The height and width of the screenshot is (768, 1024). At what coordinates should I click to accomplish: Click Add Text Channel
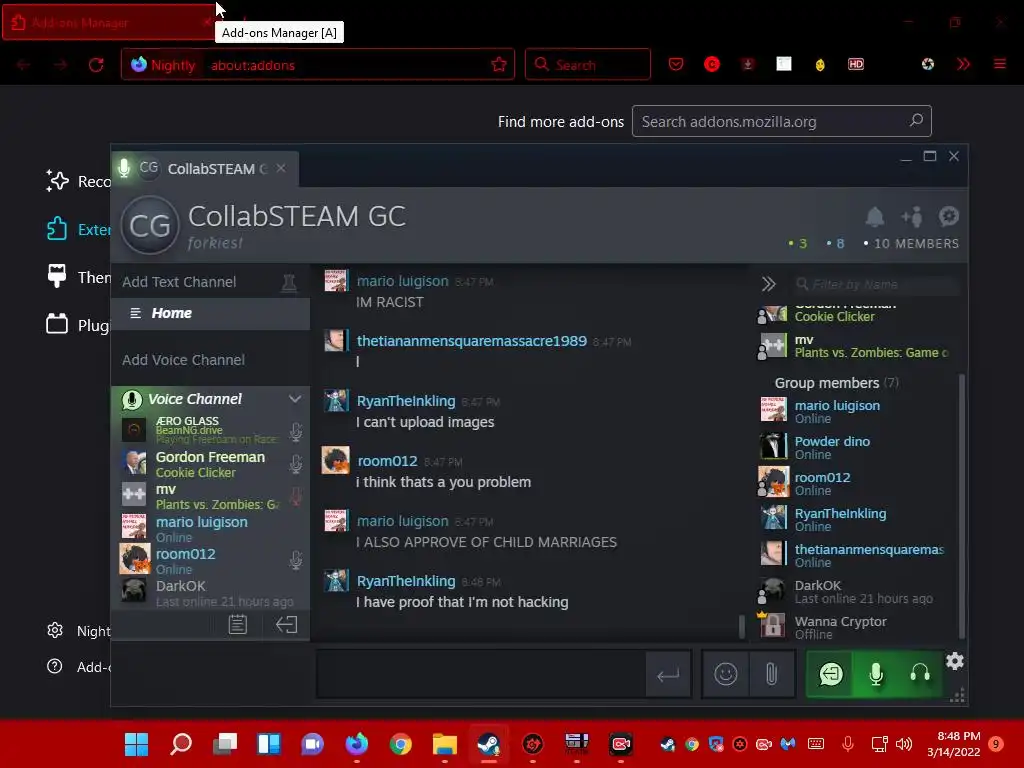point(179,282)
